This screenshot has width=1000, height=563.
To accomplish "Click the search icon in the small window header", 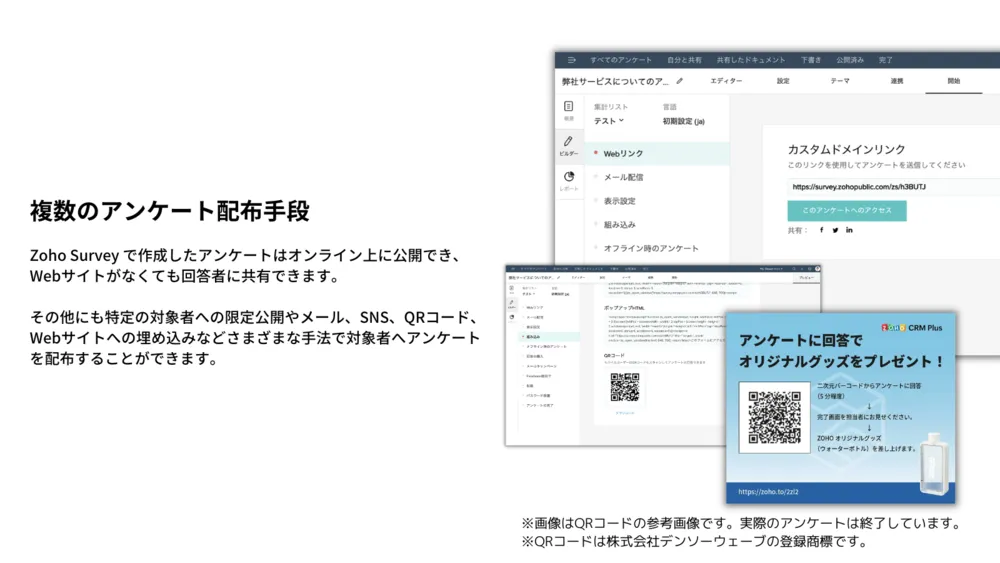I will [x=794, y=269].
